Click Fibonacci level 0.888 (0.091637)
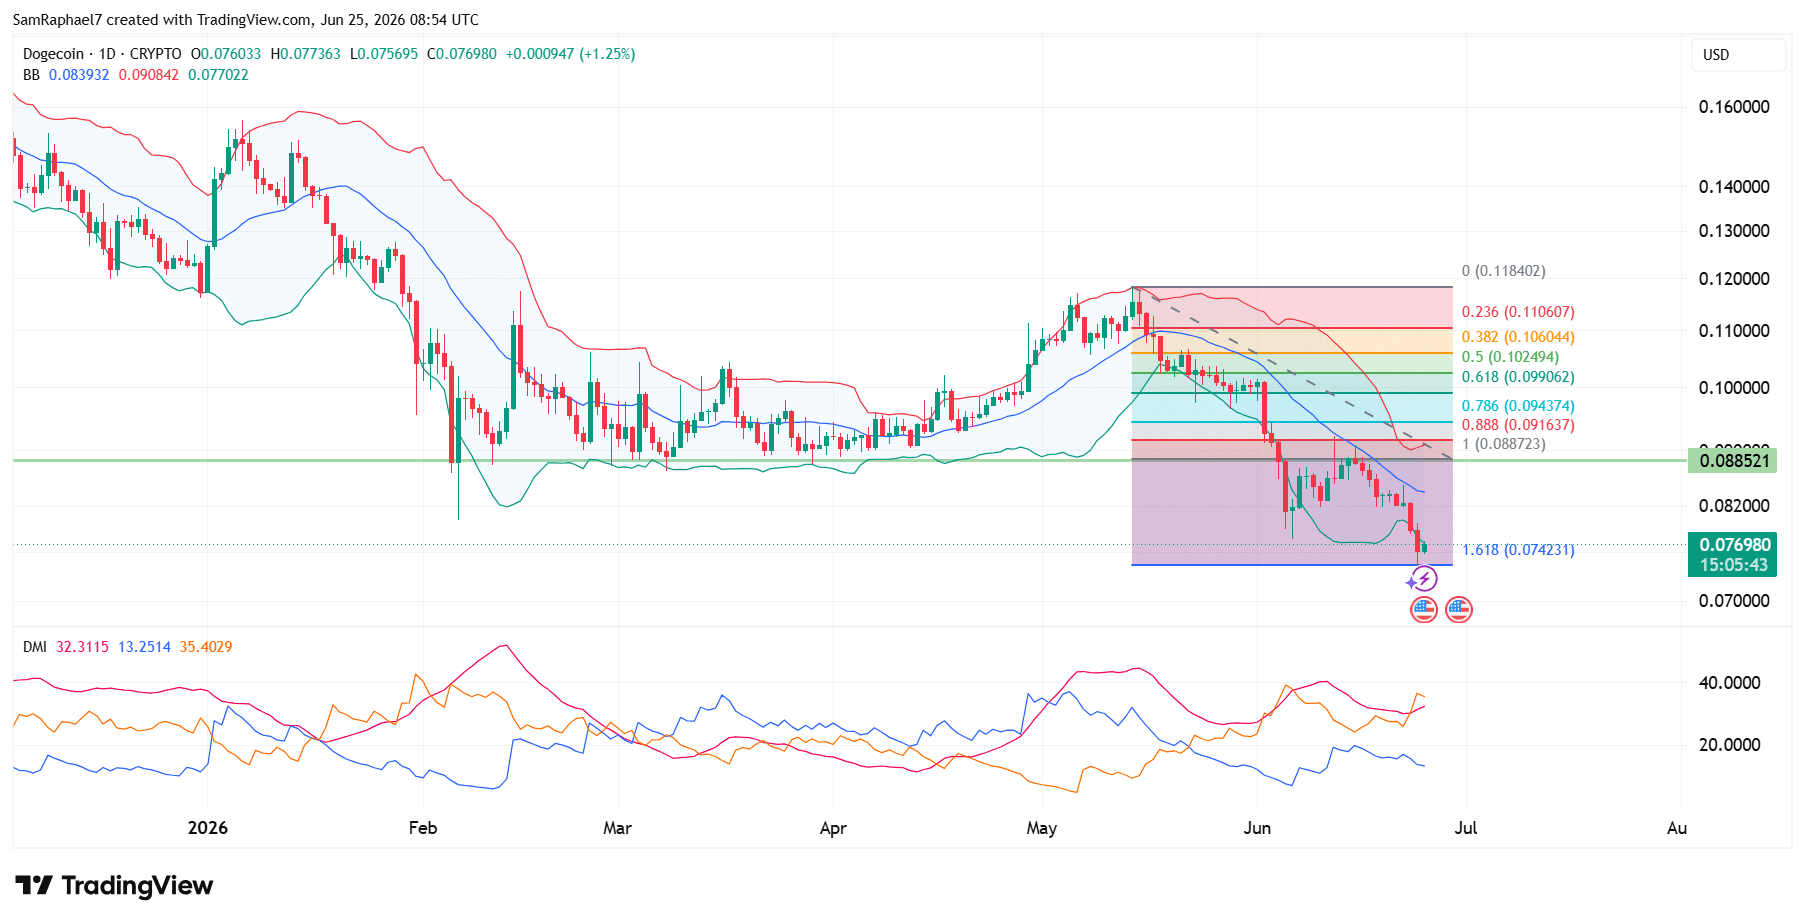Screen dimensions: 1805x923 pos(1518,425)
